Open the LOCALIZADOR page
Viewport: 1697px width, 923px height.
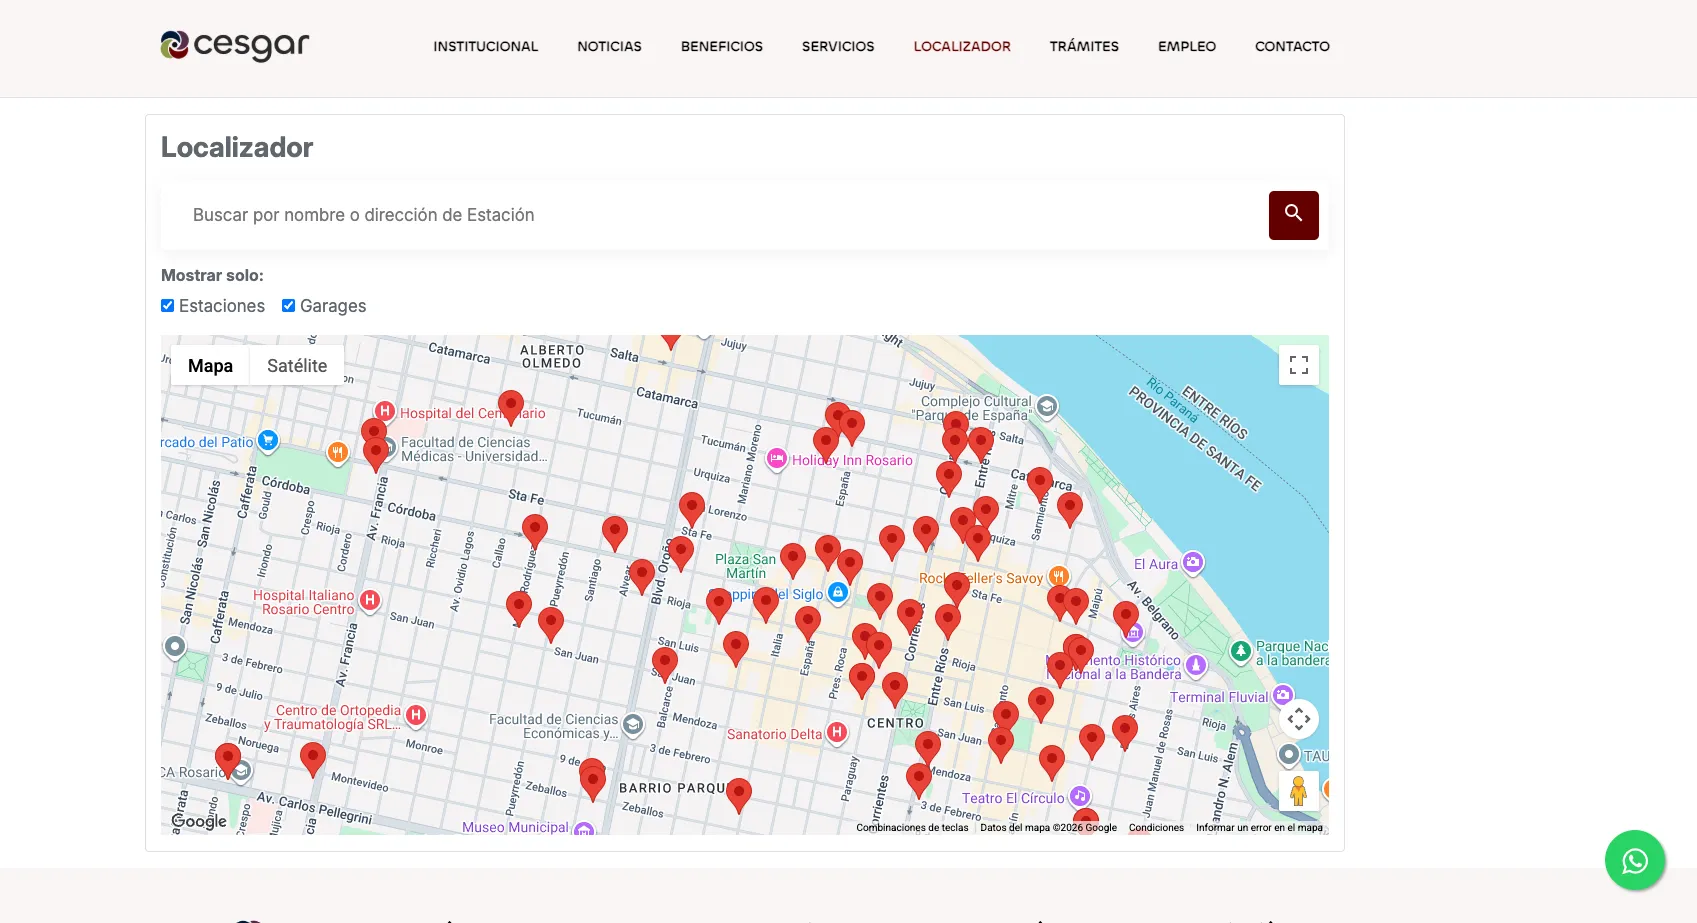[x=962, y=46]
